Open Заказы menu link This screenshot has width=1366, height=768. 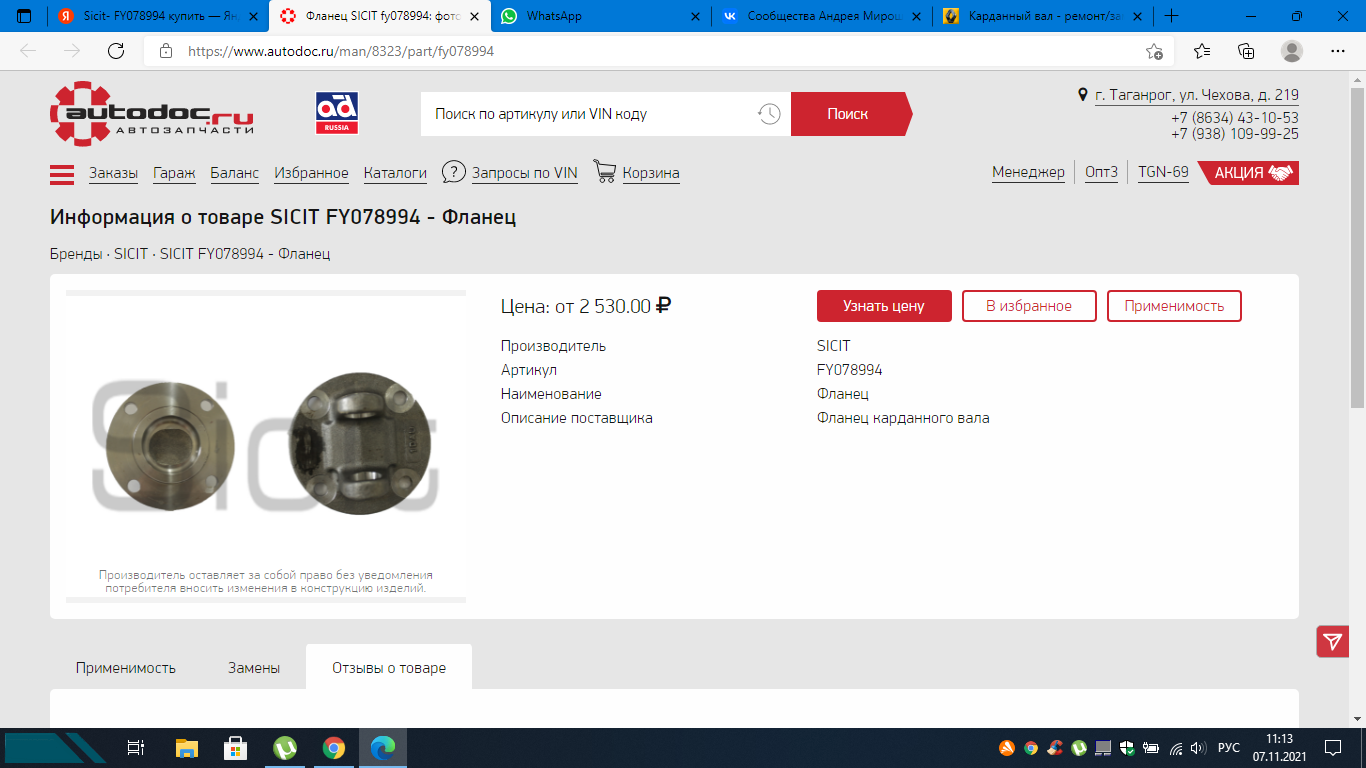(x=113, y=173)
